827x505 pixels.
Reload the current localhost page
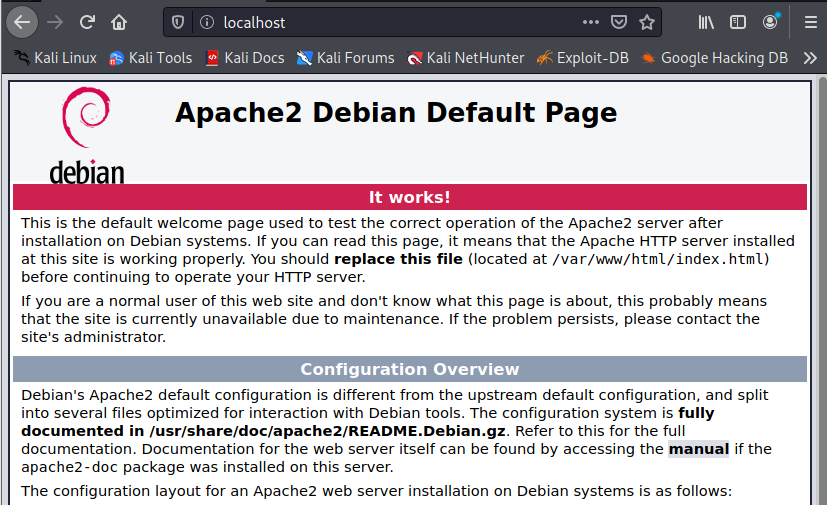coord(87,22)
